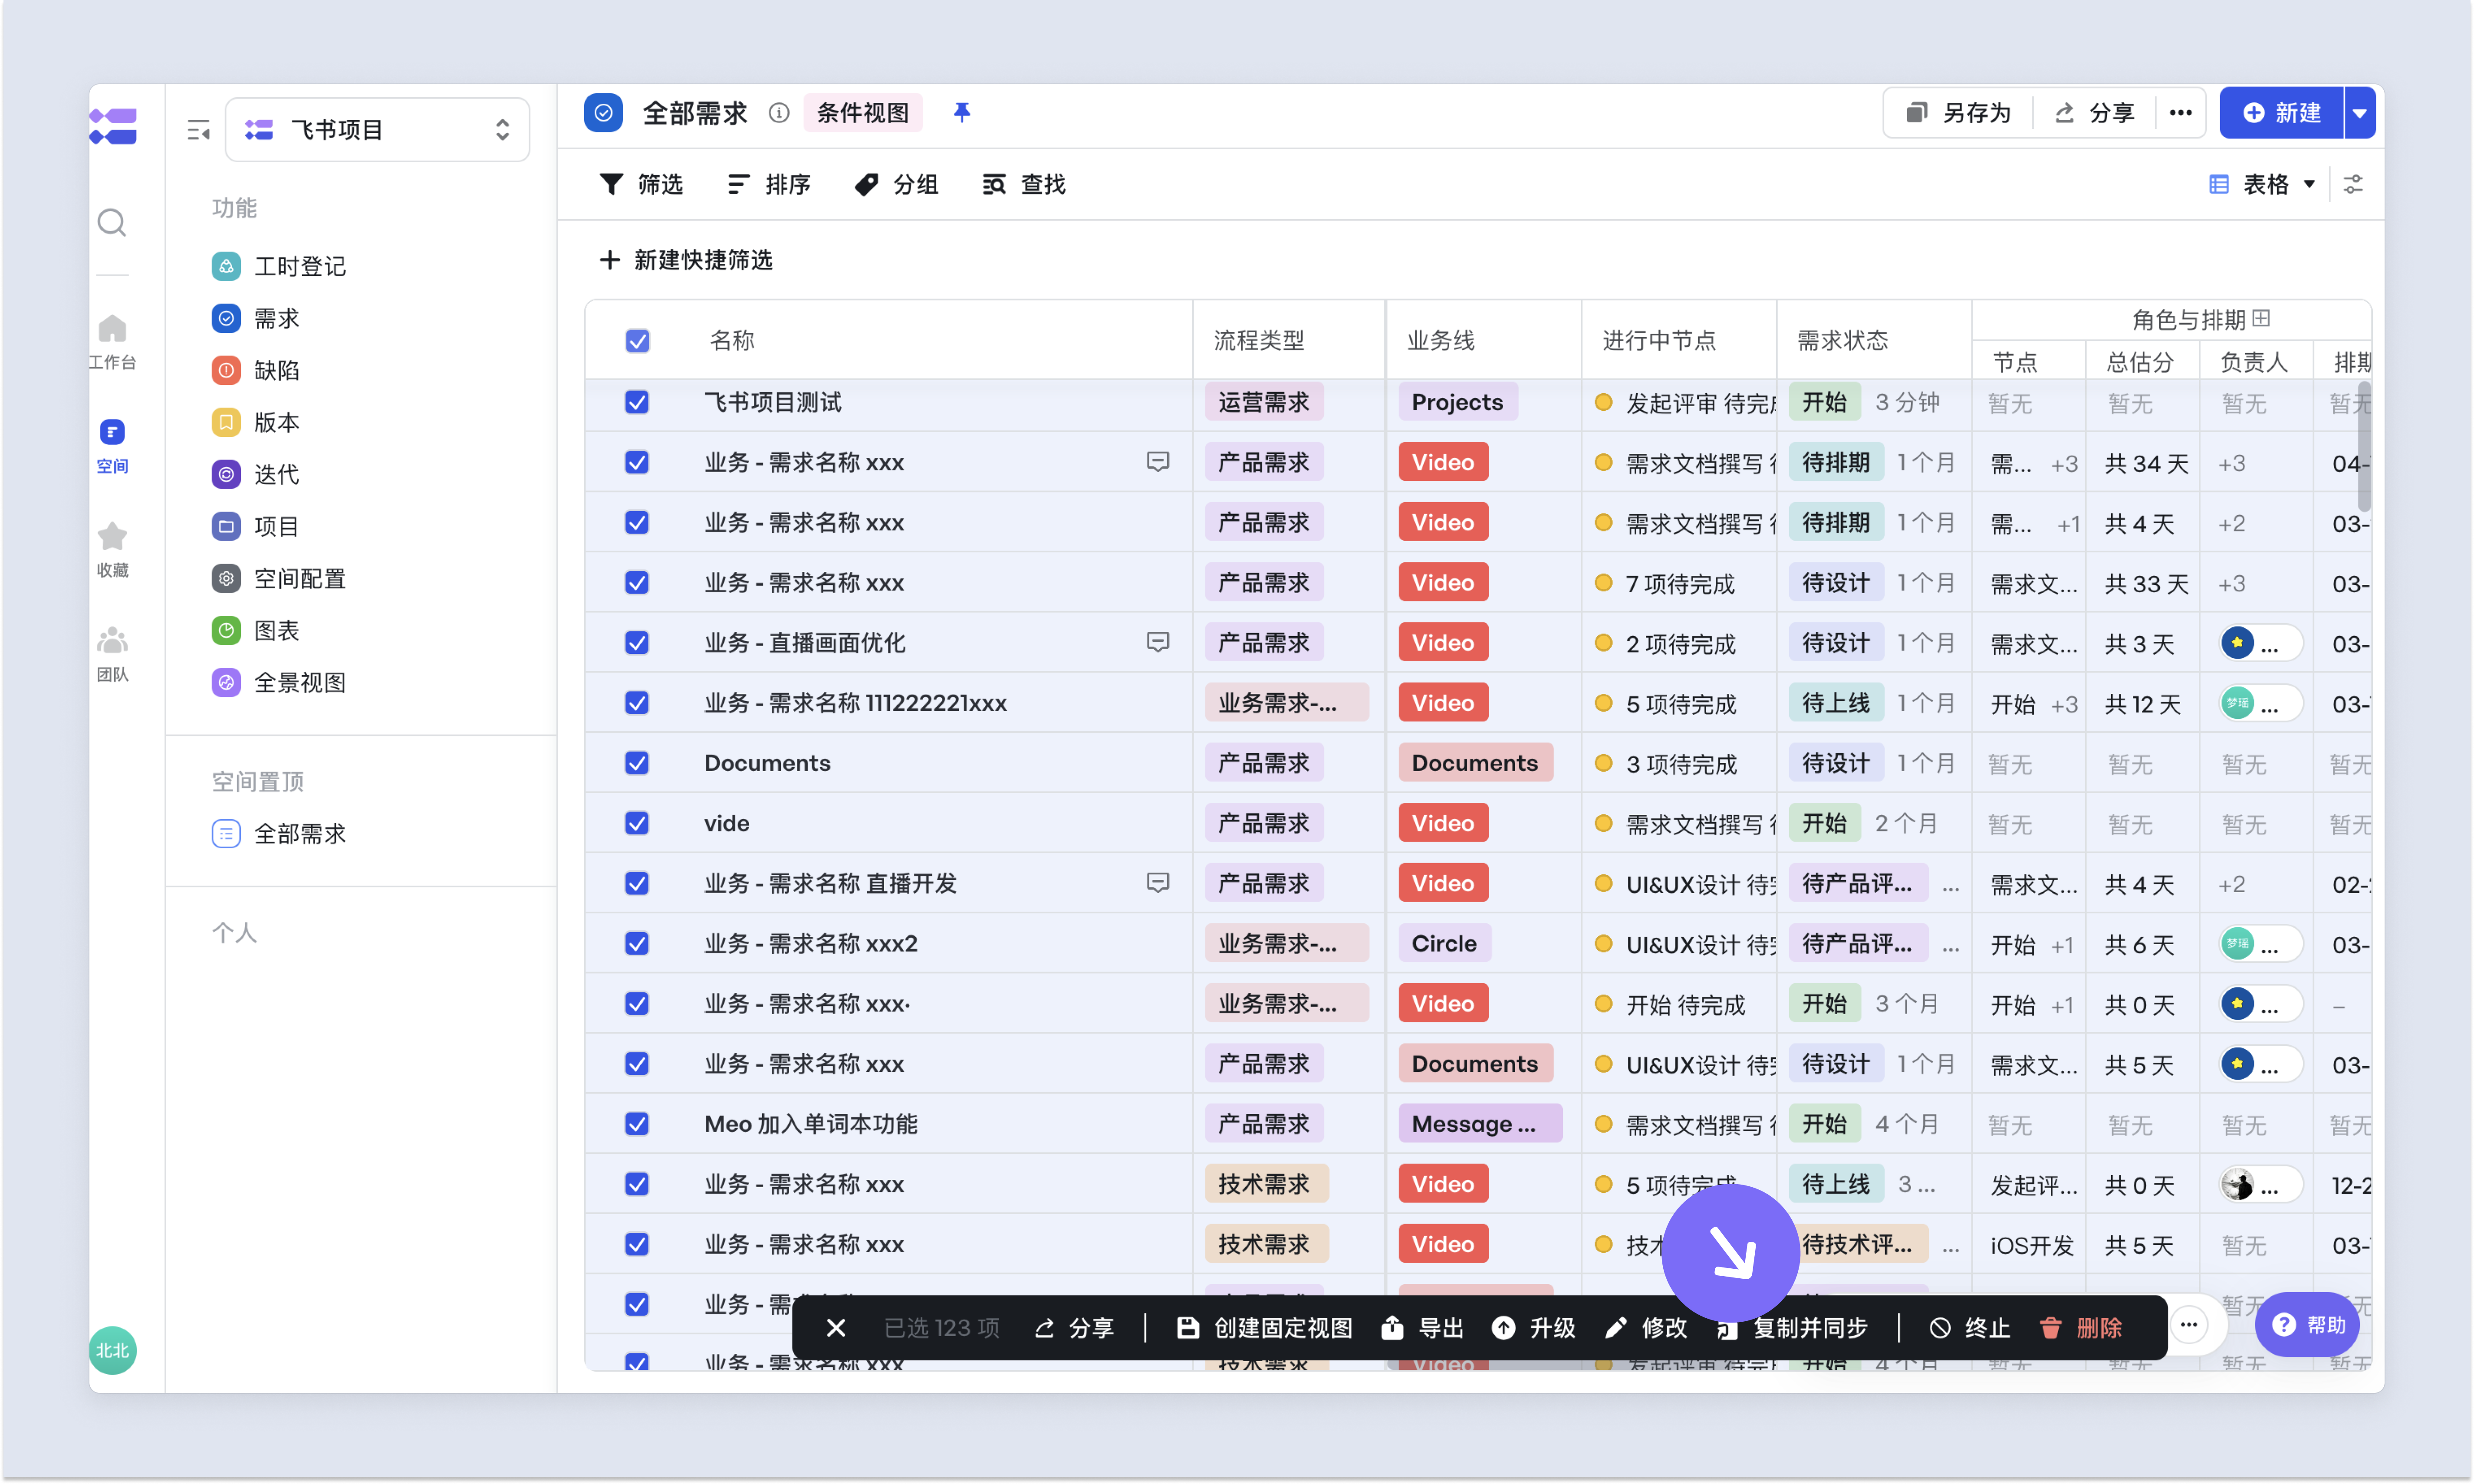Click 分享 in the bulk action bar

(x=1074, y=1328)
